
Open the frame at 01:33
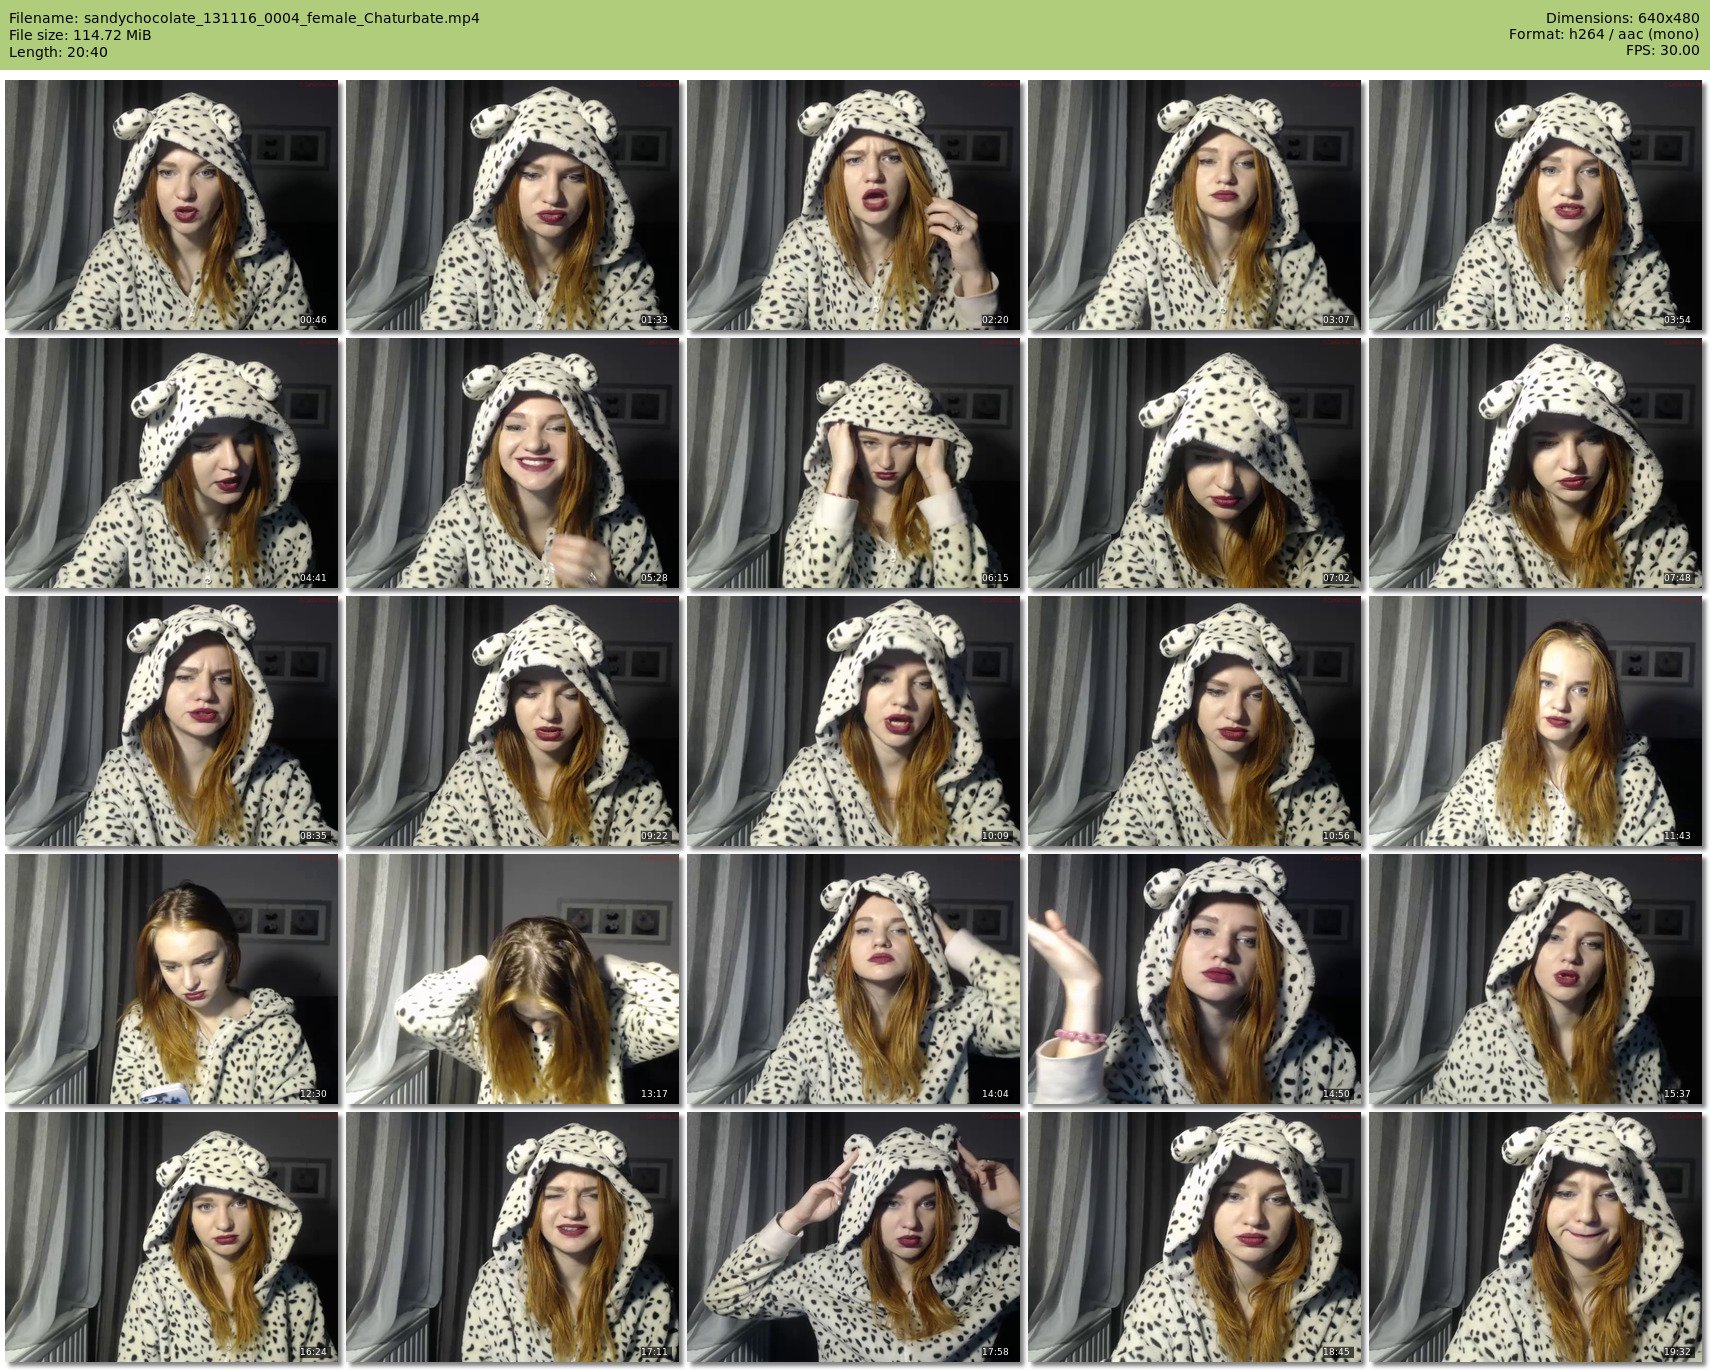513,205
